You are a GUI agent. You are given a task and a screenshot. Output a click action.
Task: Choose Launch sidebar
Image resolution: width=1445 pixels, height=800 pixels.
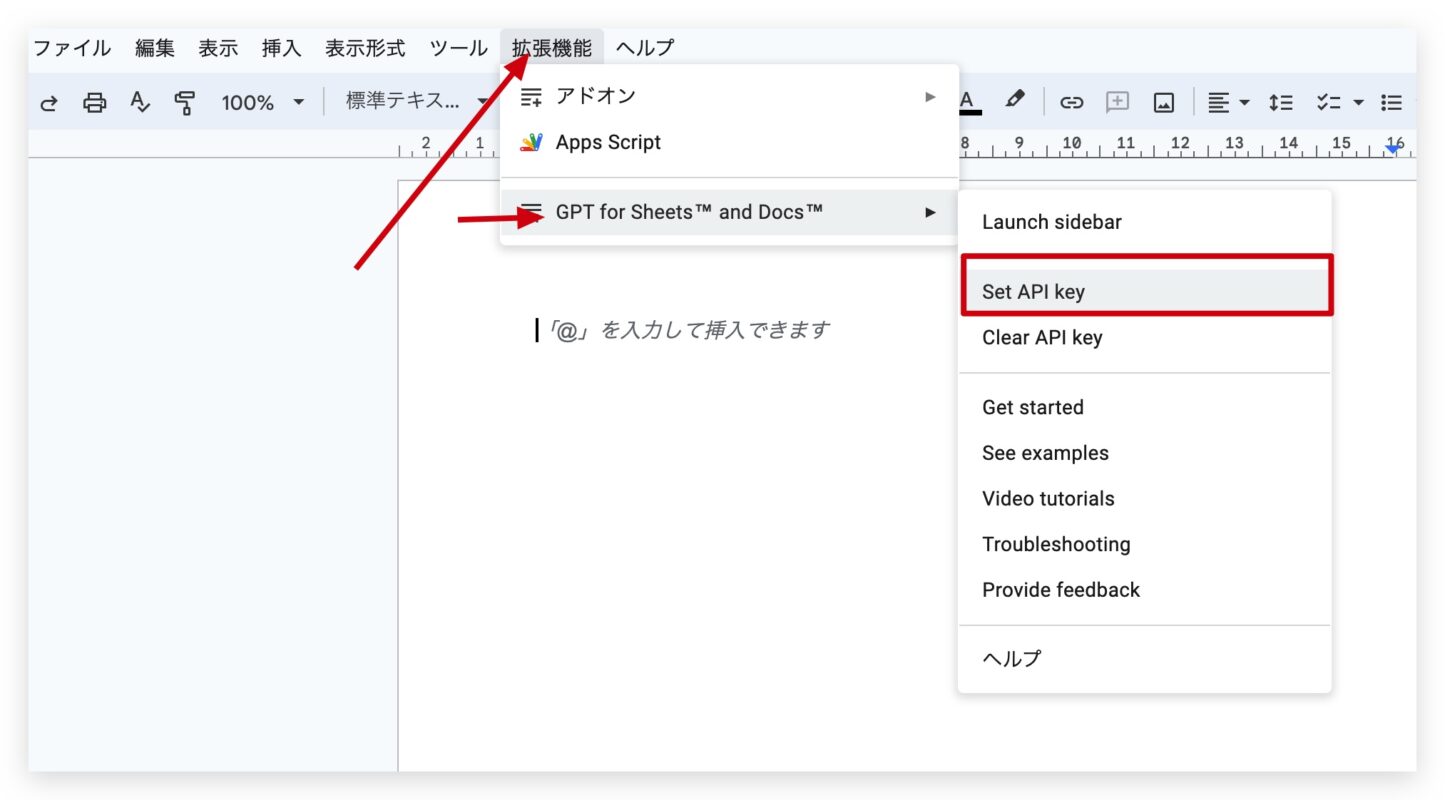[1144, 222]
